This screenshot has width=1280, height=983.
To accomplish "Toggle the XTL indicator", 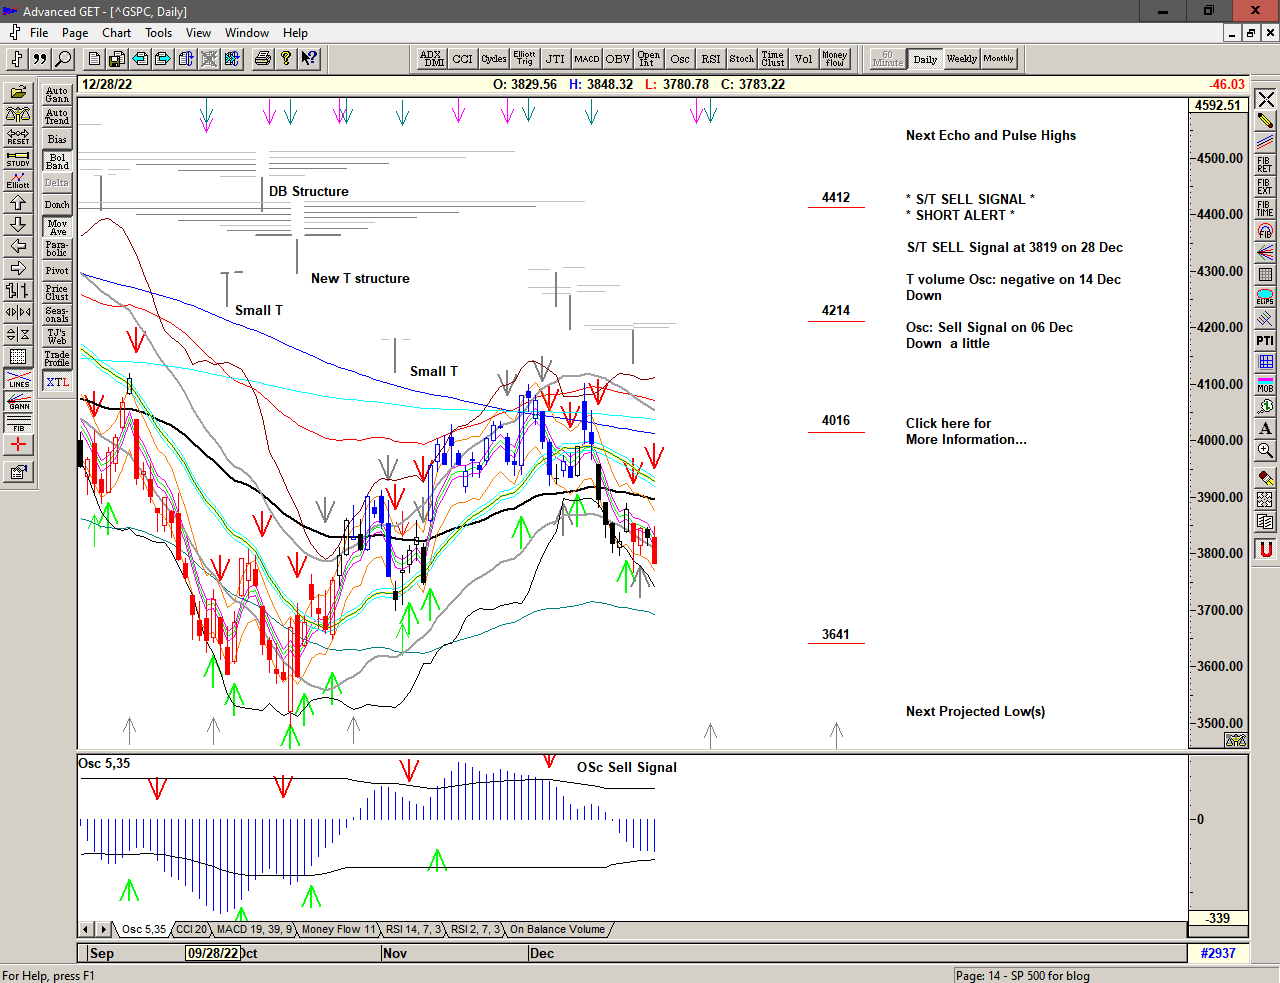I will [x=57, y=382].
